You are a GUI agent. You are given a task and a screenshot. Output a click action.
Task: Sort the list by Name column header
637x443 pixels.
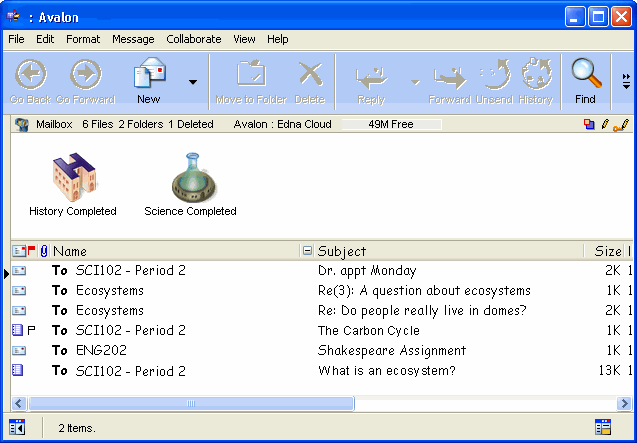click(x=70, y=251)
